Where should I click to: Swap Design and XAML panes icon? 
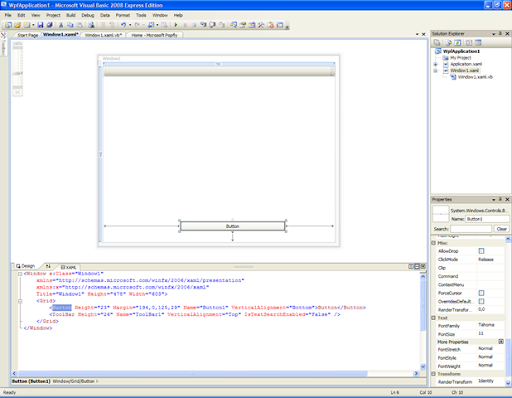click(48, 266)
